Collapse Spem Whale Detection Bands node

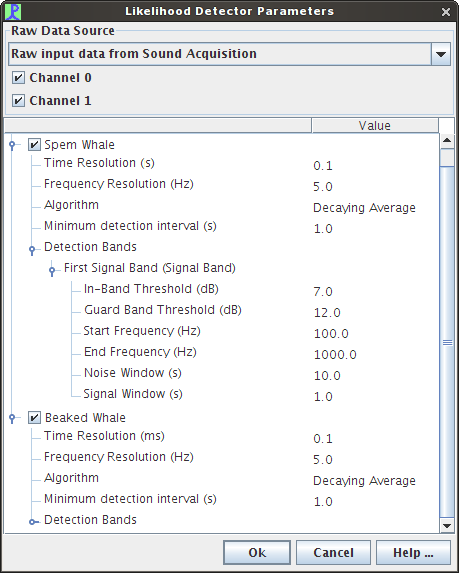tap(32, 250)
